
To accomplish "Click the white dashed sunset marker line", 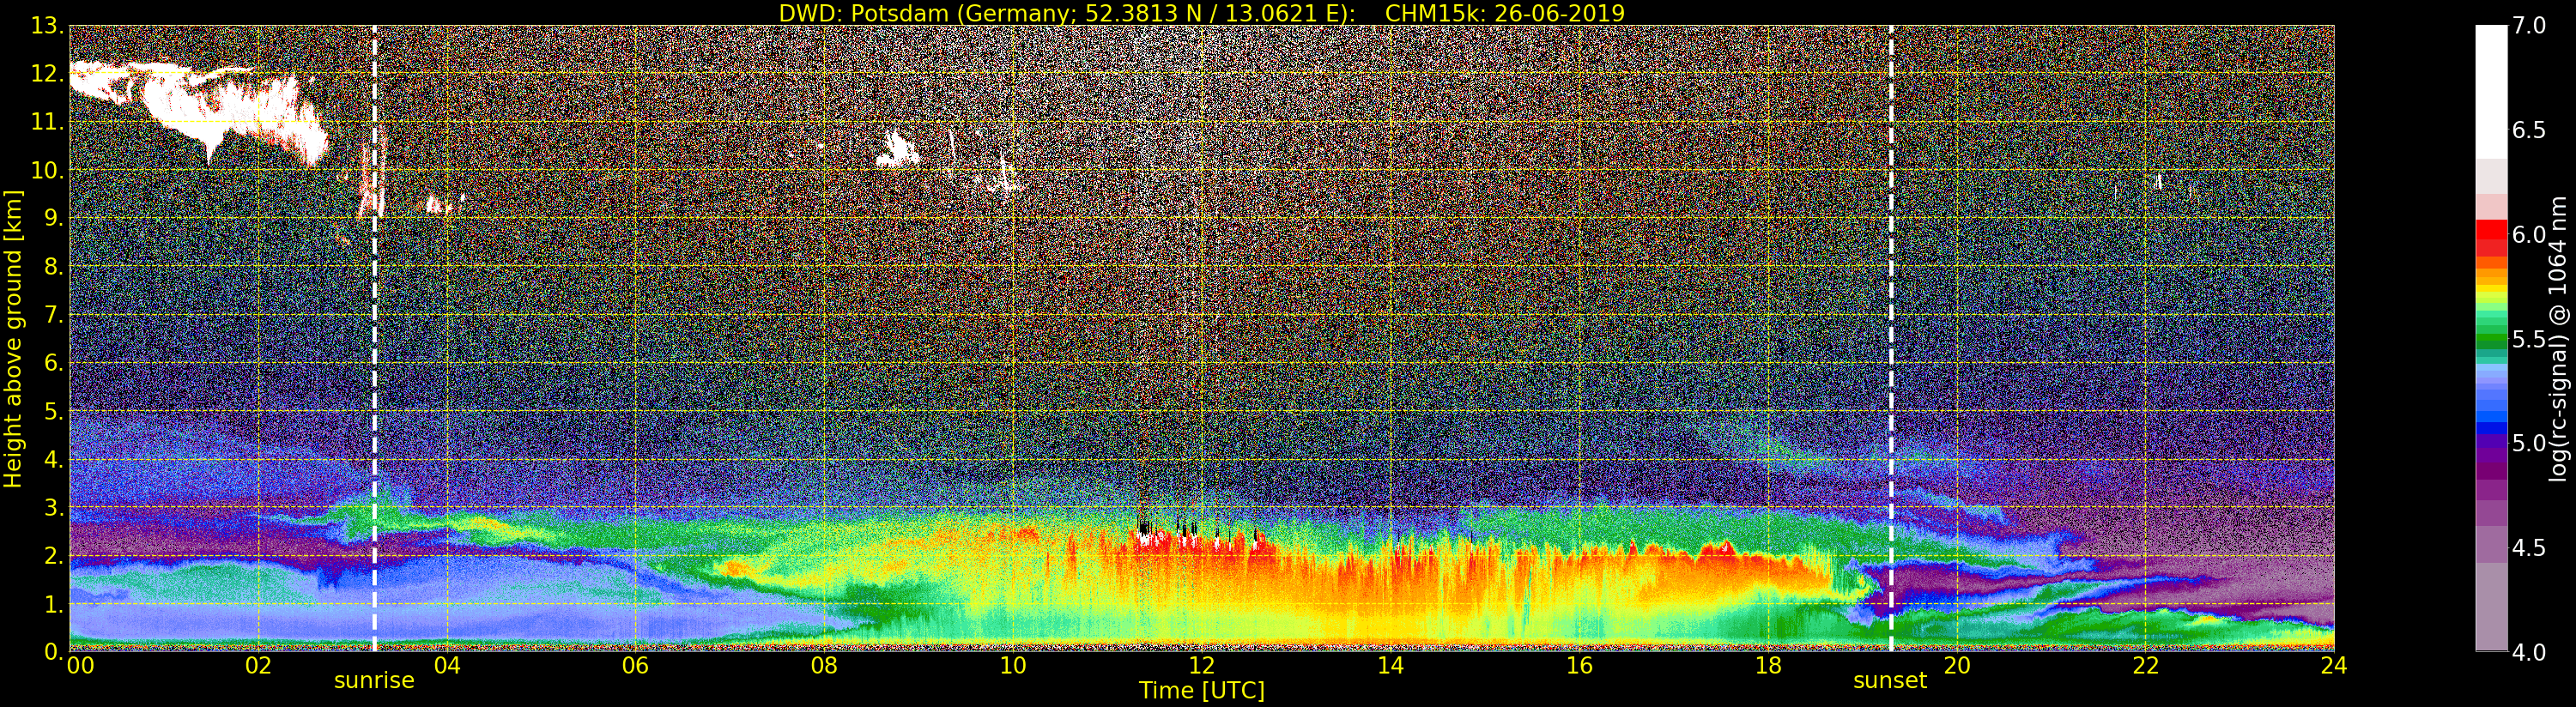I will (1891, 338).
